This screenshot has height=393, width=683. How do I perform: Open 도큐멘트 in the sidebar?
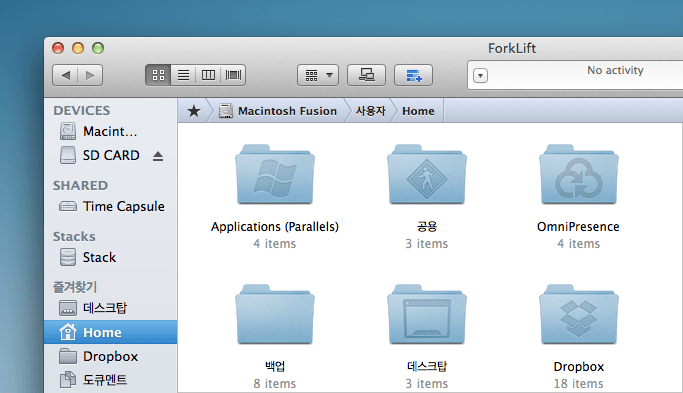pyautogui.click(x=111, y=379)
